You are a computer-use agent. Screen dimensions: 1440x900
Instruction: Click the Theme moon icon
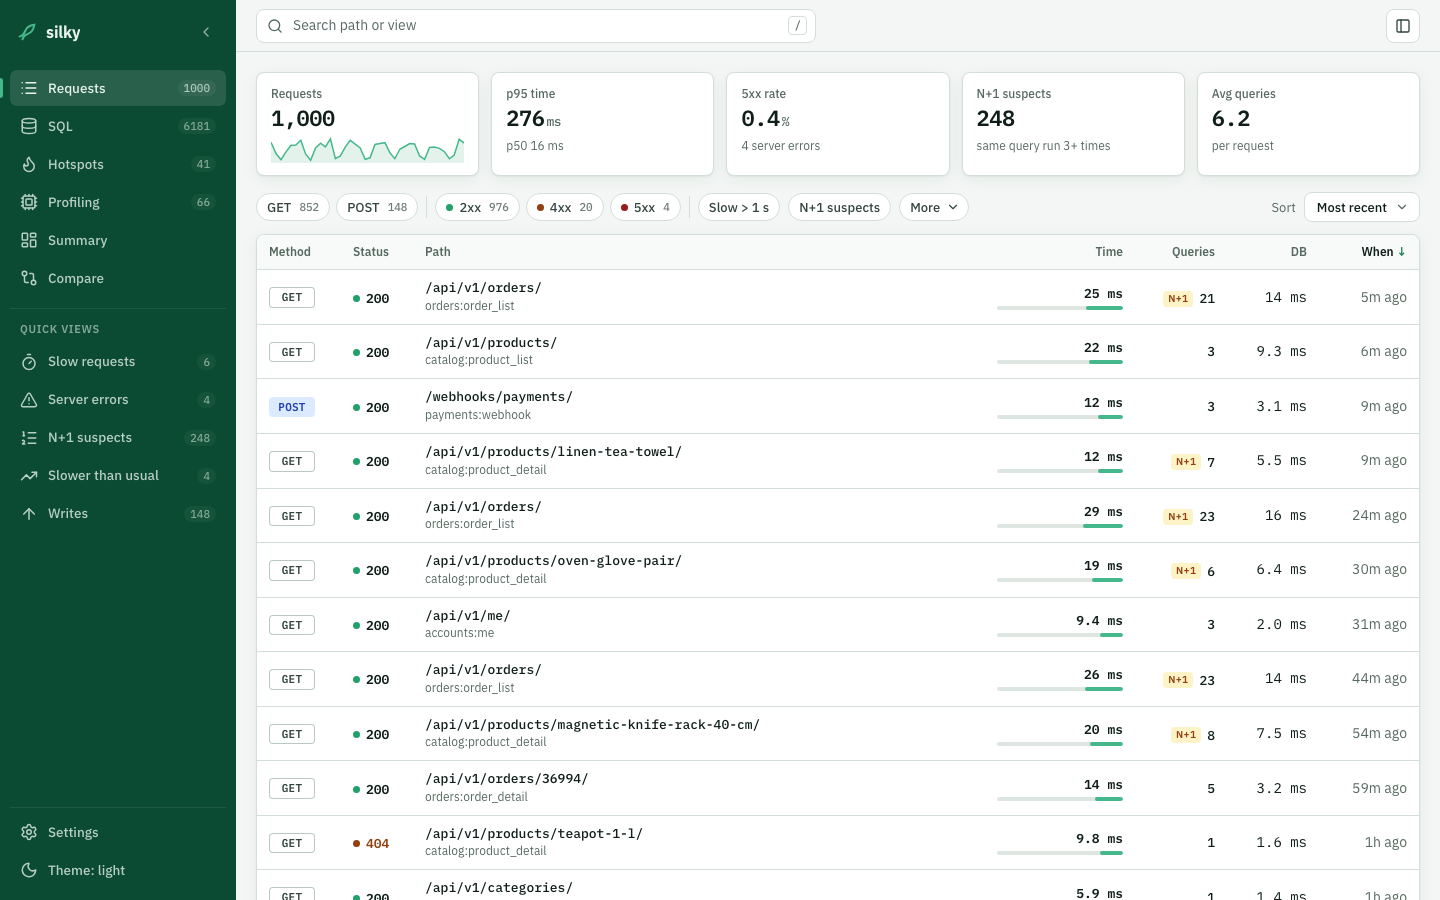click(x=29, y=870)
